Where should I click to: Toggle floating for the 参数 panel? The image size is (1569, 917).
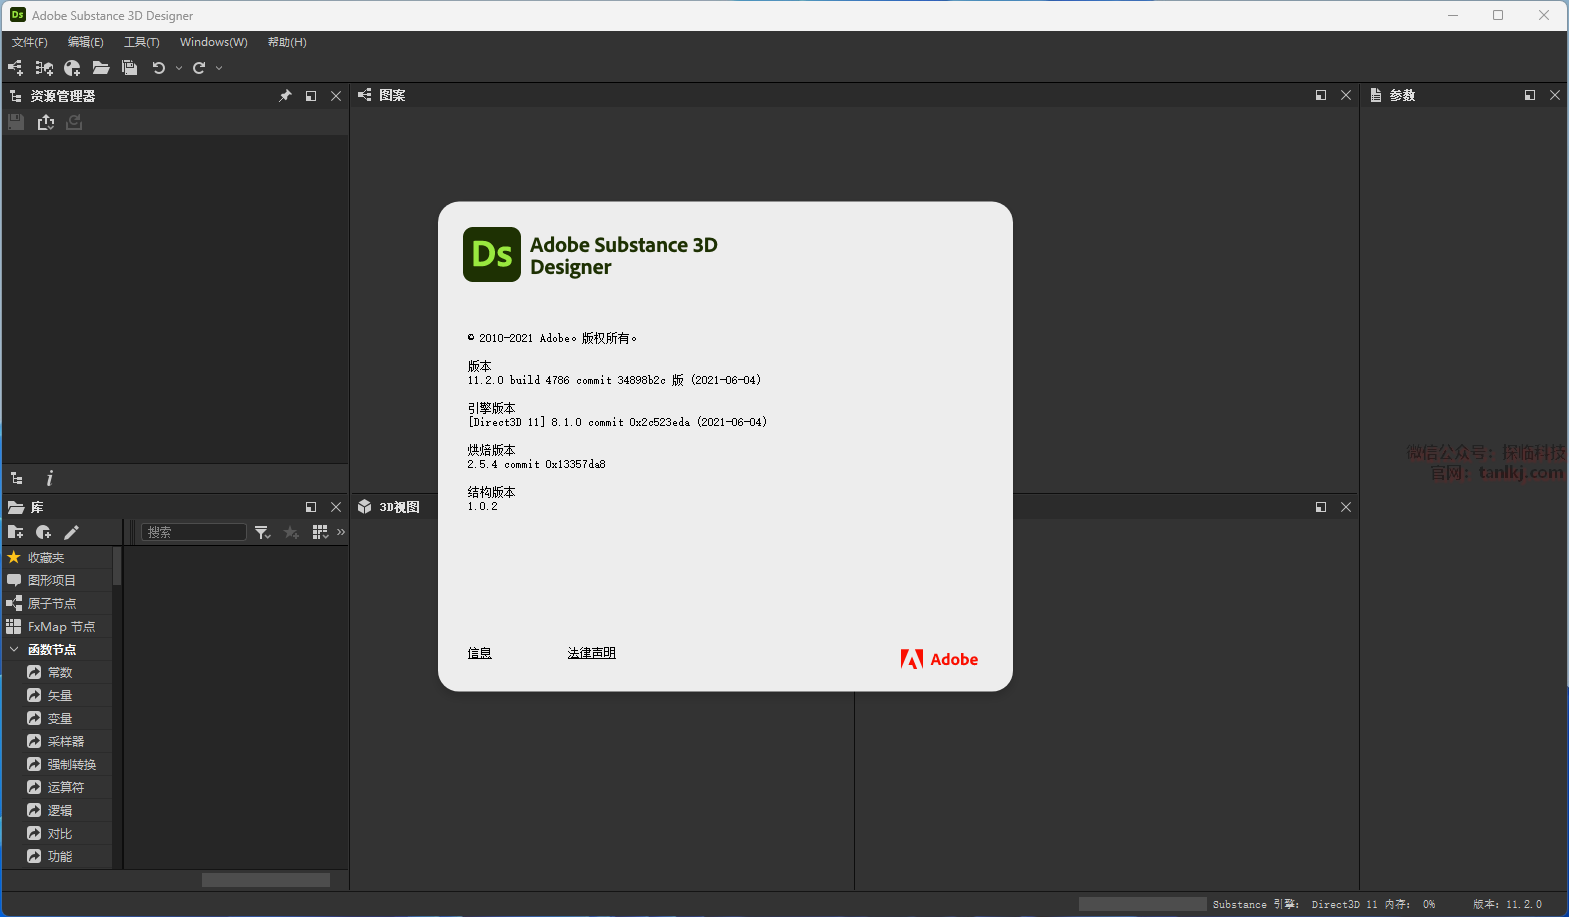(1529, 96)
